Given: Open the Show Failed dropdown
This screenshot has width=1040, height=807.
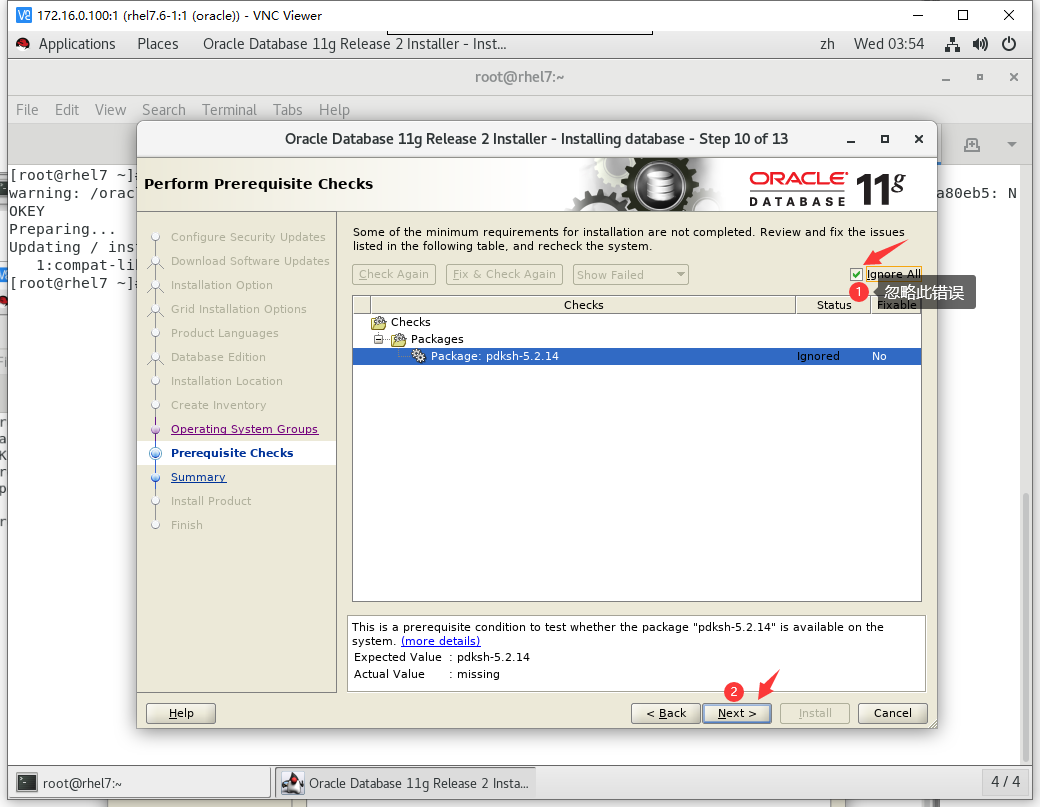Looking at the screenshot, I should click(630, 275).
